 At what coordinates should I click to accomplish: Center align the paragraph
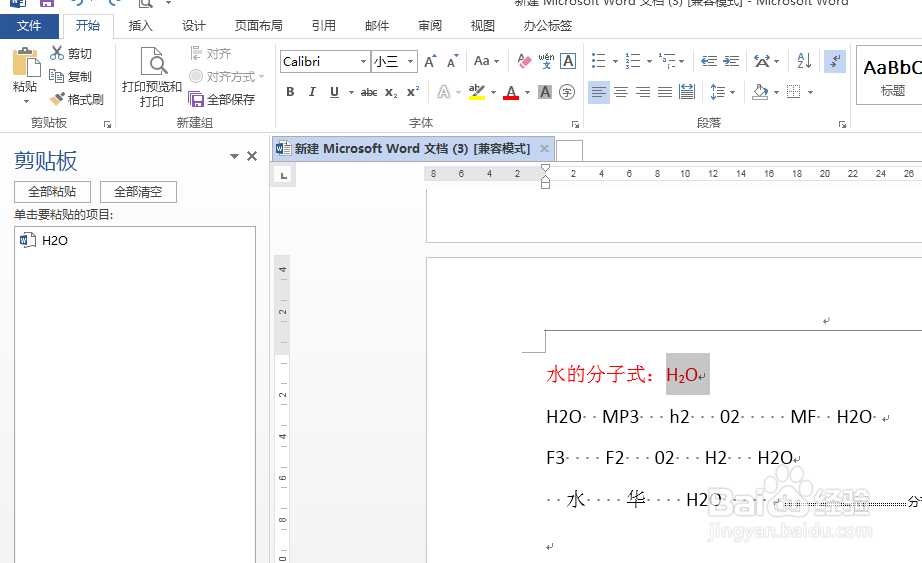(621, 92)
